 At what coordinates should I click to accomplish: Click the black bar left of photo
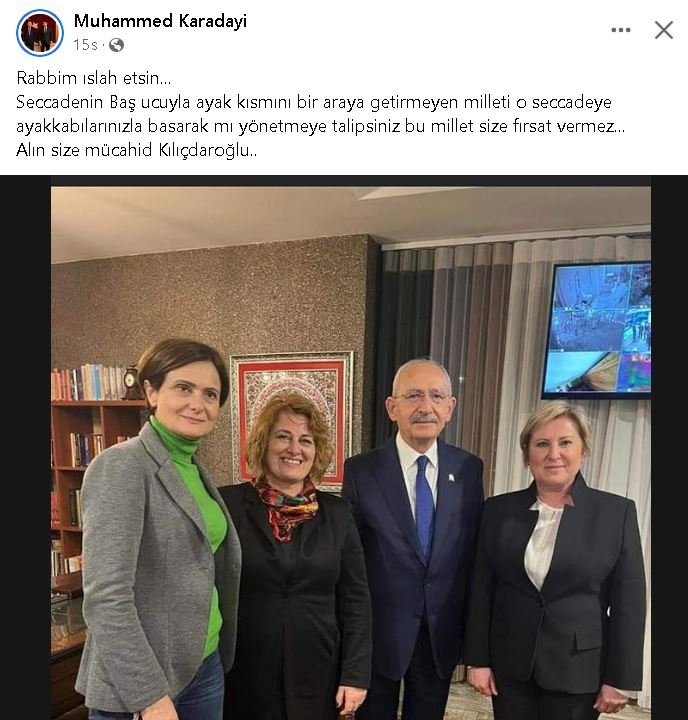click(x=25, y=448)
